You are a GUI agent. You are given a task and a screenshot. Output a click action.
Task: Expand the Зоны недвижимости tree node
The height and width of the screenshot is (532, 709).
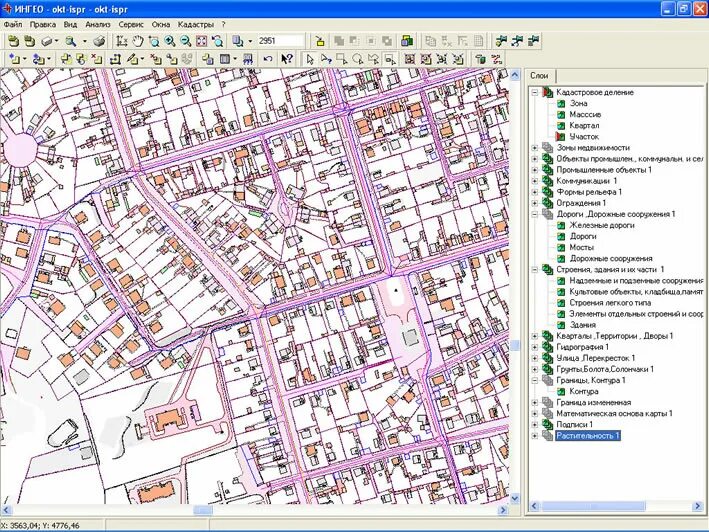pyautogui.click(x=535, y=148)
